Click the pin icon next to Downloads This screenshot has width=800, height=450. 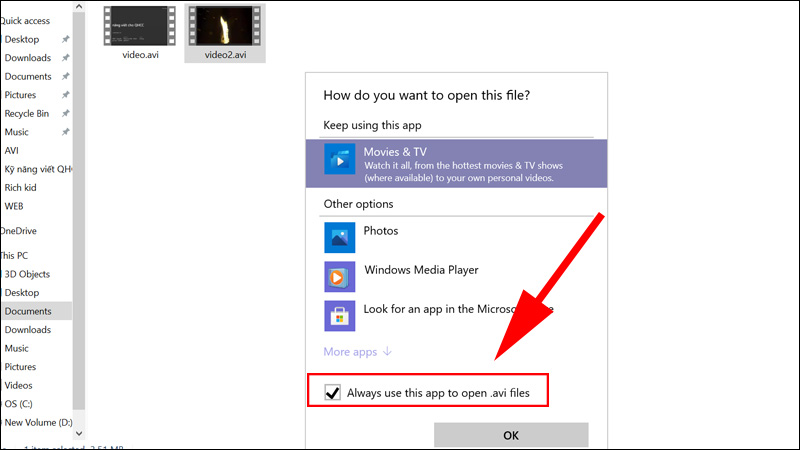tap(65, 58)
